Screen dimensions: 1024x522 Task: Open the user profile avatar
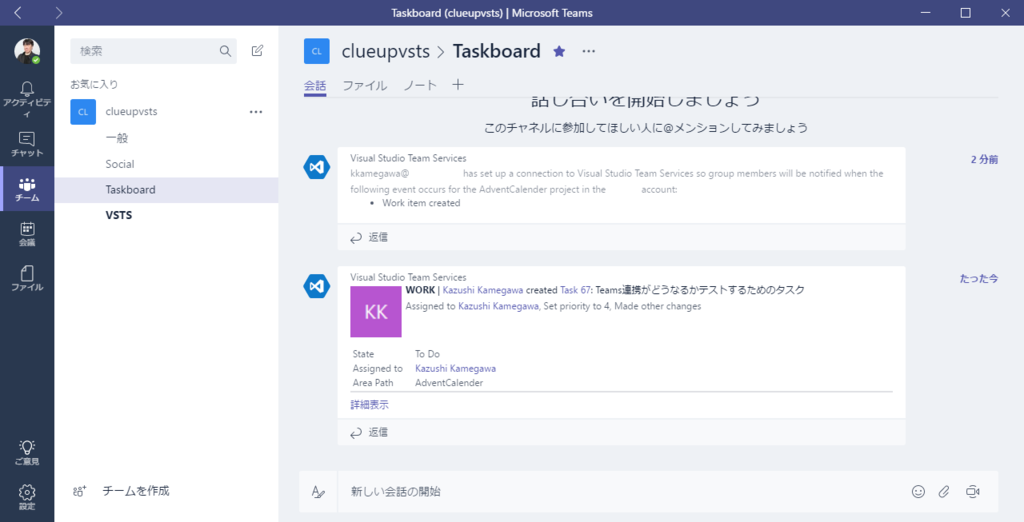click(x=27, y=51)
